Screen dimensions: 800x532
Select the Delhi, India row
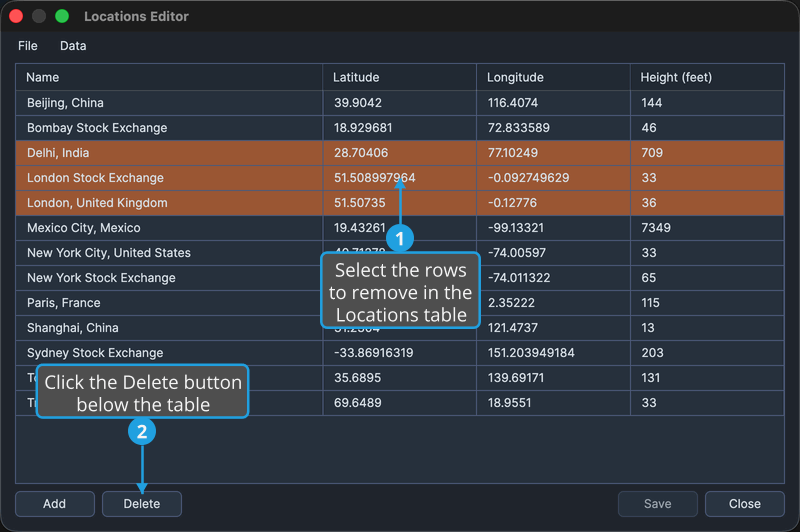coord(399,153)
